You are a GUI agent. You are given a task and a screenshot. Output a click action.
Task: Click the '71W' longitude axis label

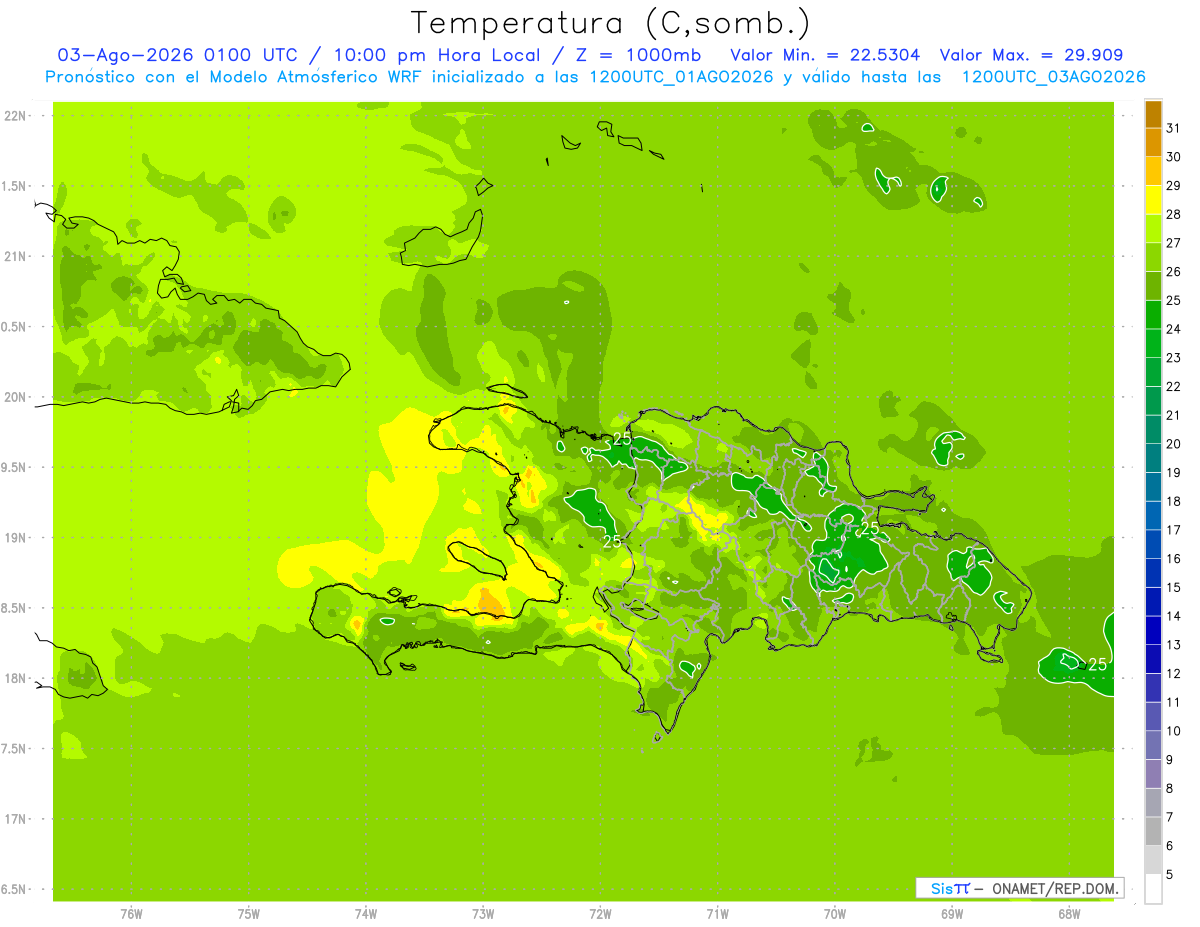pyautogui.click(x=717, y=913)
